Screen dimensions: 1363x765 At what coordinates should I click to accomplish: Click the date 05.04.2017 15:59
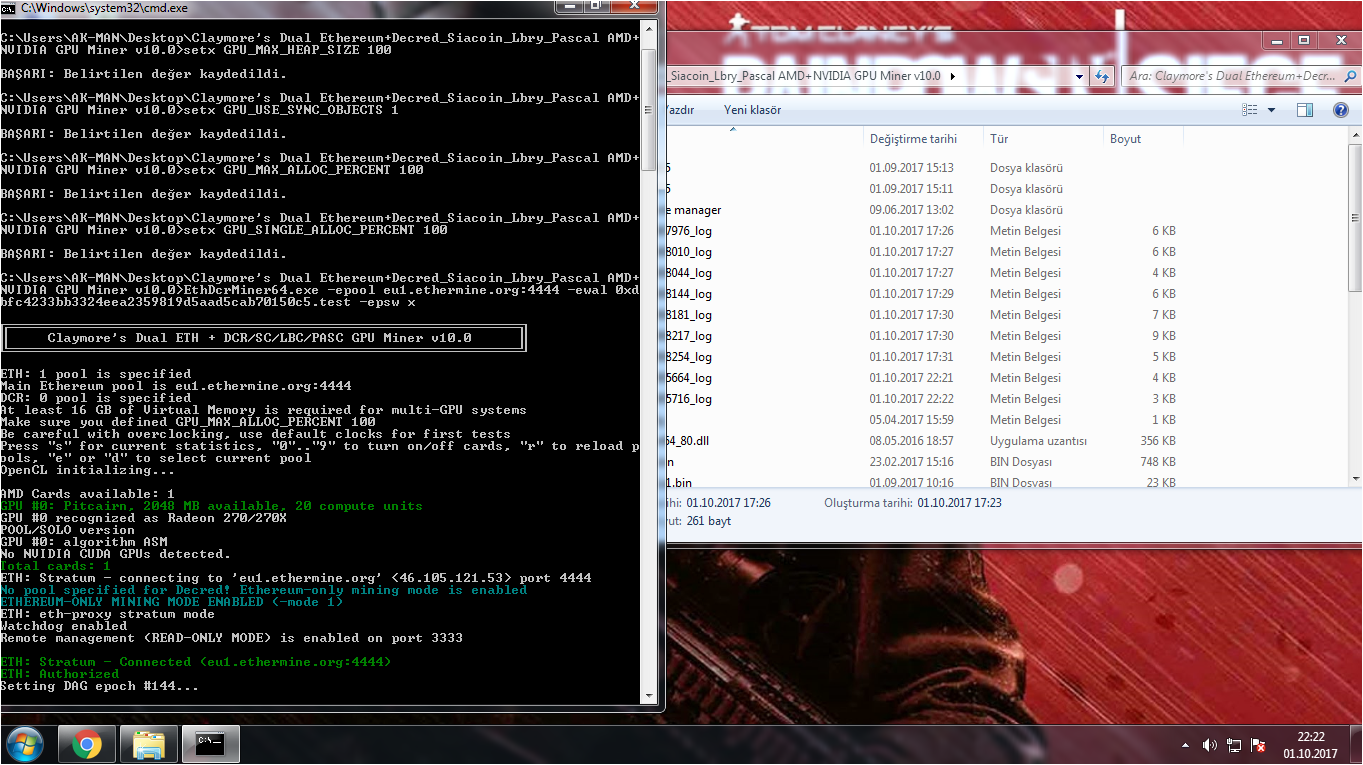pyautogui.click(x=911, y=420)
